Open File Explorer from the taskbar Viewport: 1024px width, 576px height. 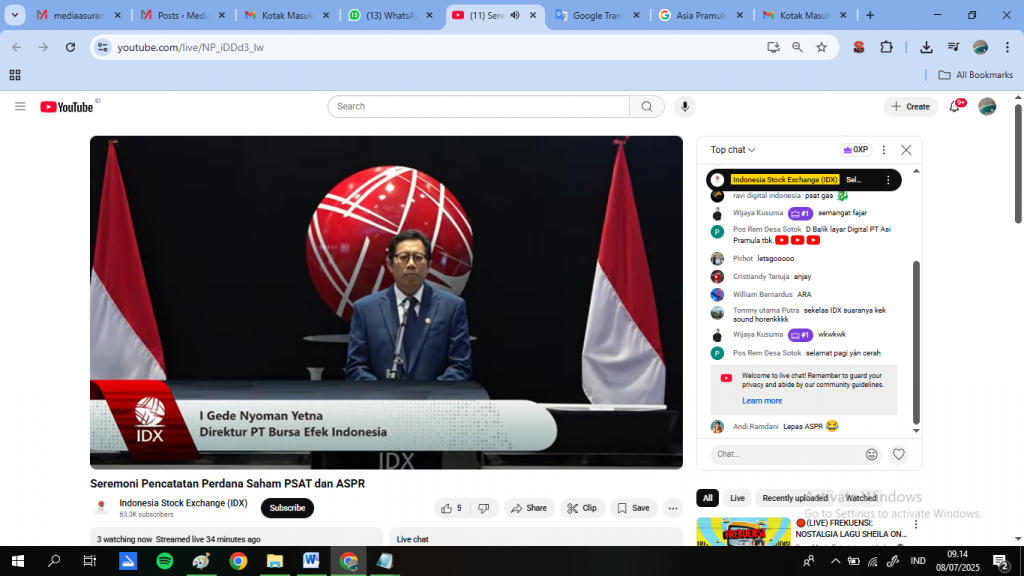coord(274,561)
